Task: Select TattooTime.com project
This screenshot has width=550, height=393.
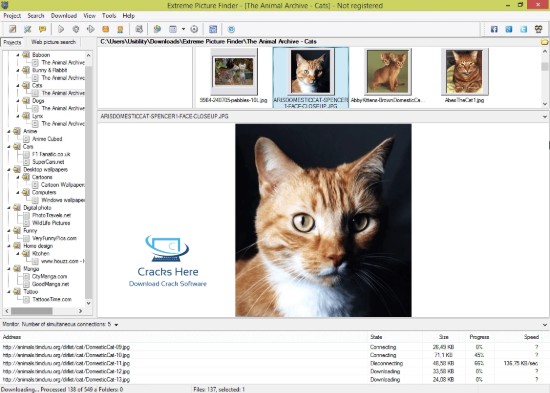Action: [x=52, y=299]
